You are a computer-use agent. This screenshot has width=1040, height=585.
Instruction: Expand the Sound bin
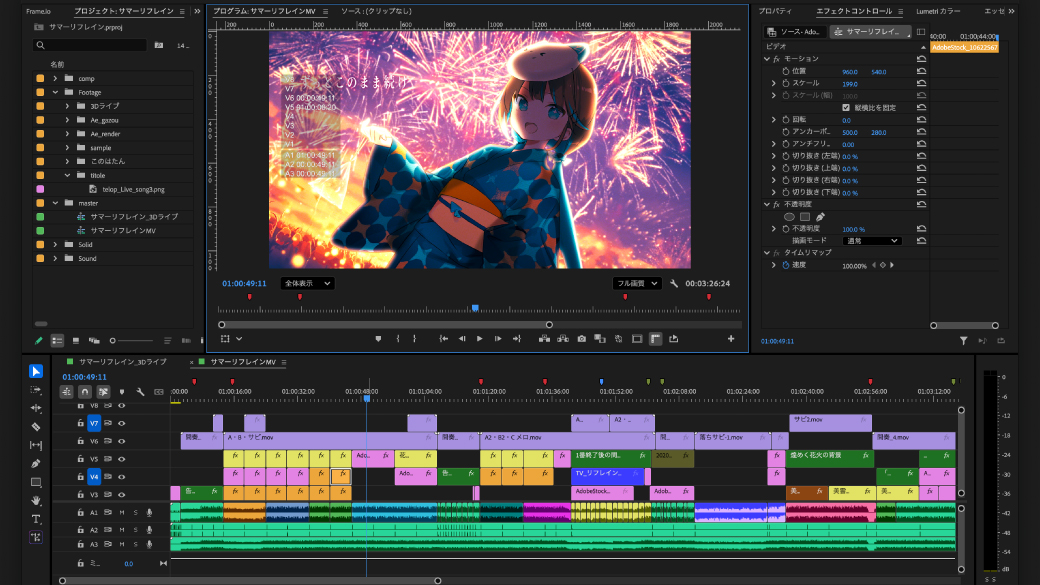pyautogui.click(x=56, y=258)
